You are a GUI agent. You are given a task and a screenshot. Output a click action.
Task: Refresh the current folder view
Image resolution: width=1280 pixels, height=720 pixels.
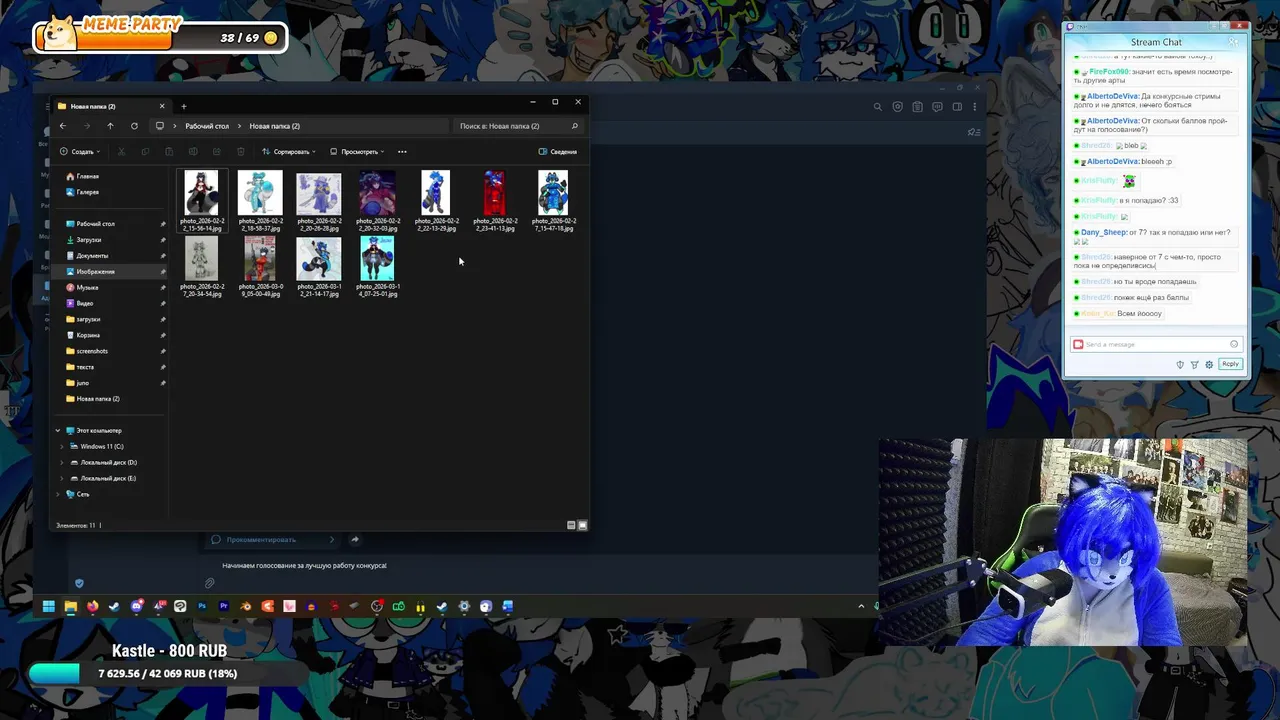[x=134, y=126]
